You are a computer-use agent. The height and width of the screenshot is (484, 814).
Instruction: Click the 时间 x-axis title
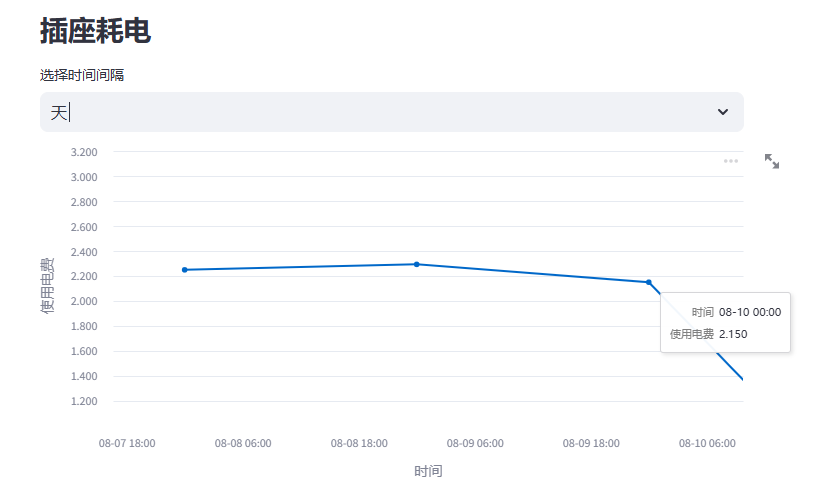[428, 471]
